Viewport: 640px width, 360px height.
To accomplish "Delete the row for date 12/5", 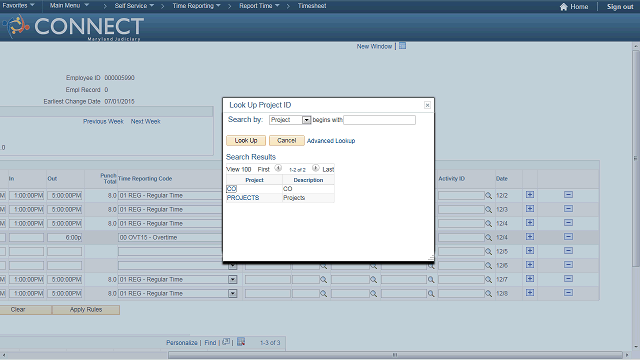I will (x=568, y=251).
